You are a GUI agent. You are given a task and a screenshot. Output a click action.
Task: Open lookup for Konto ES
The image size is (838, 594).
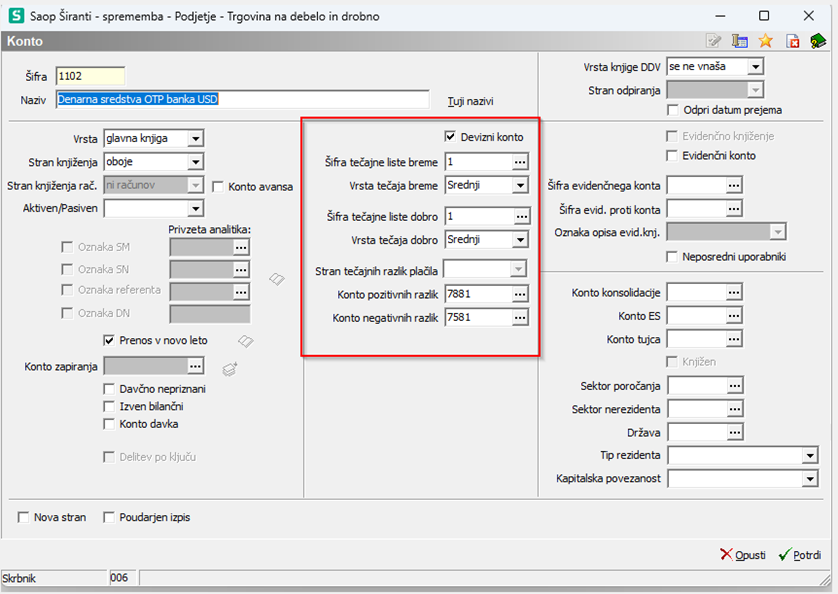[734, 316]
